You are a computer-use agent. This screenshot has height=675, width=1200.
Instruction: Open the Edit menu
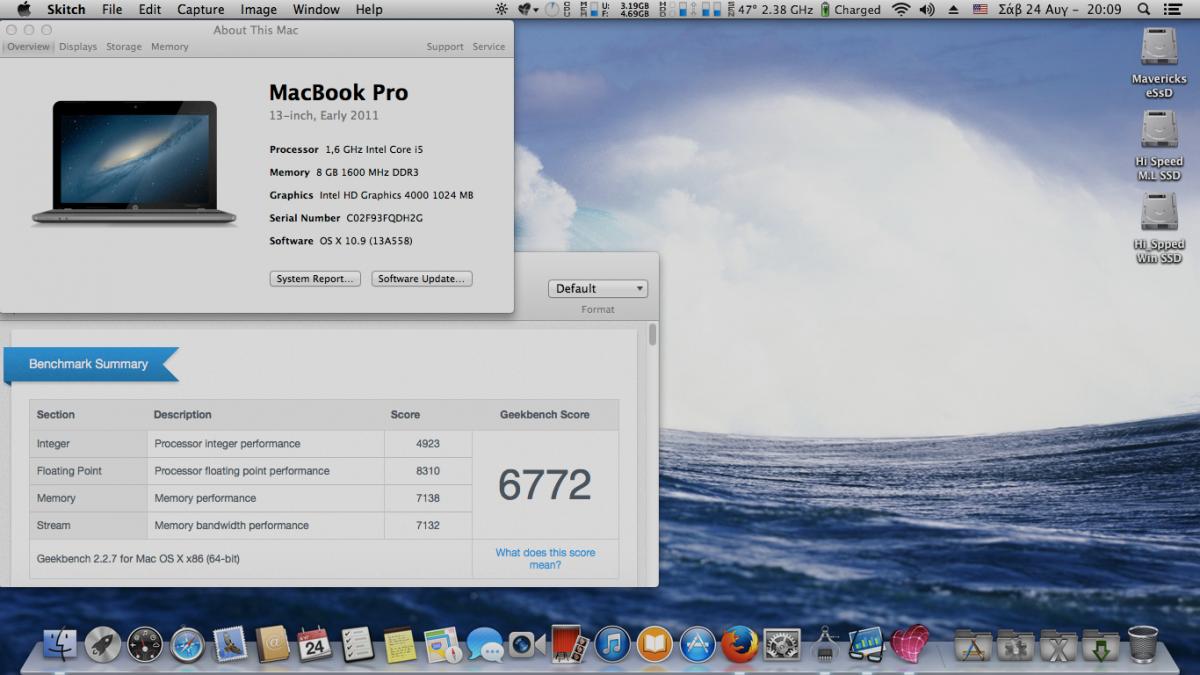pyautogui.click(x=150, y=10)
